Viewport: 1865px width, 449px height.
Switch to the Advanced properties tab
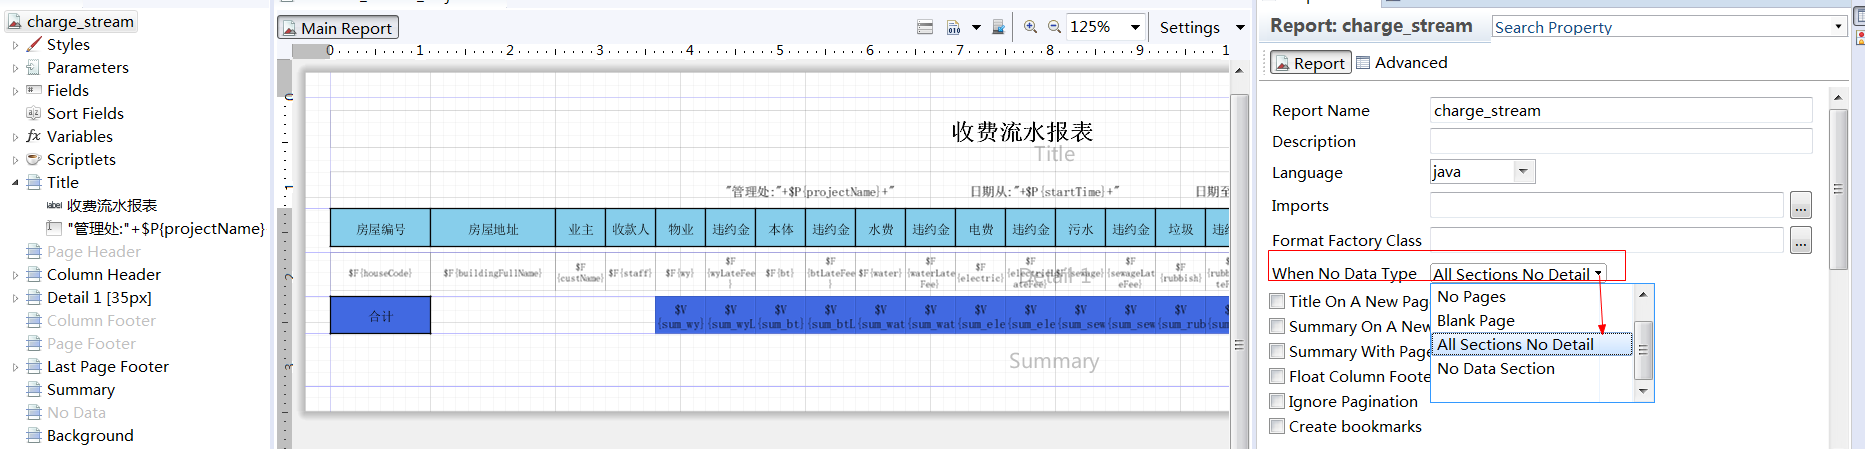[x=1401, y=62]
